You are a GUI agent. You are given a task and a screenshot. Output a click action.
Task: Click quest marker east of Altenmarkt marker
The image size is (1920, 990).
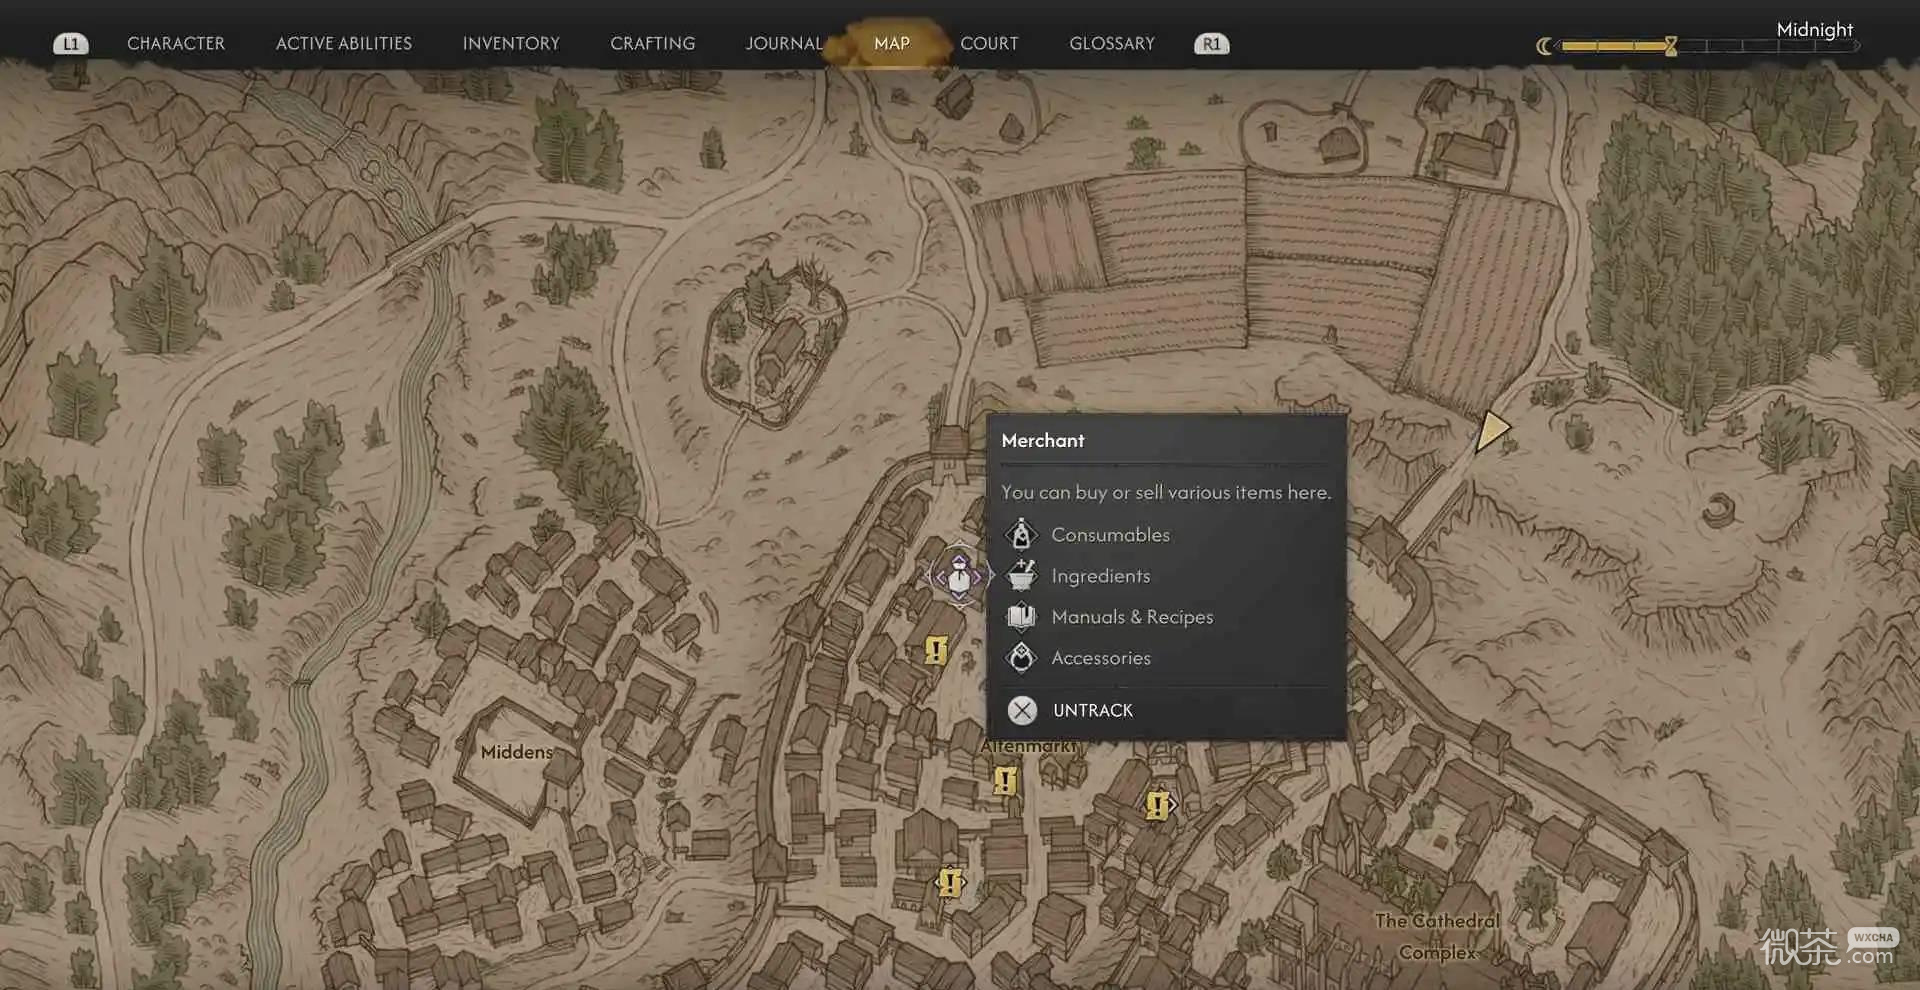(1158, 805)
